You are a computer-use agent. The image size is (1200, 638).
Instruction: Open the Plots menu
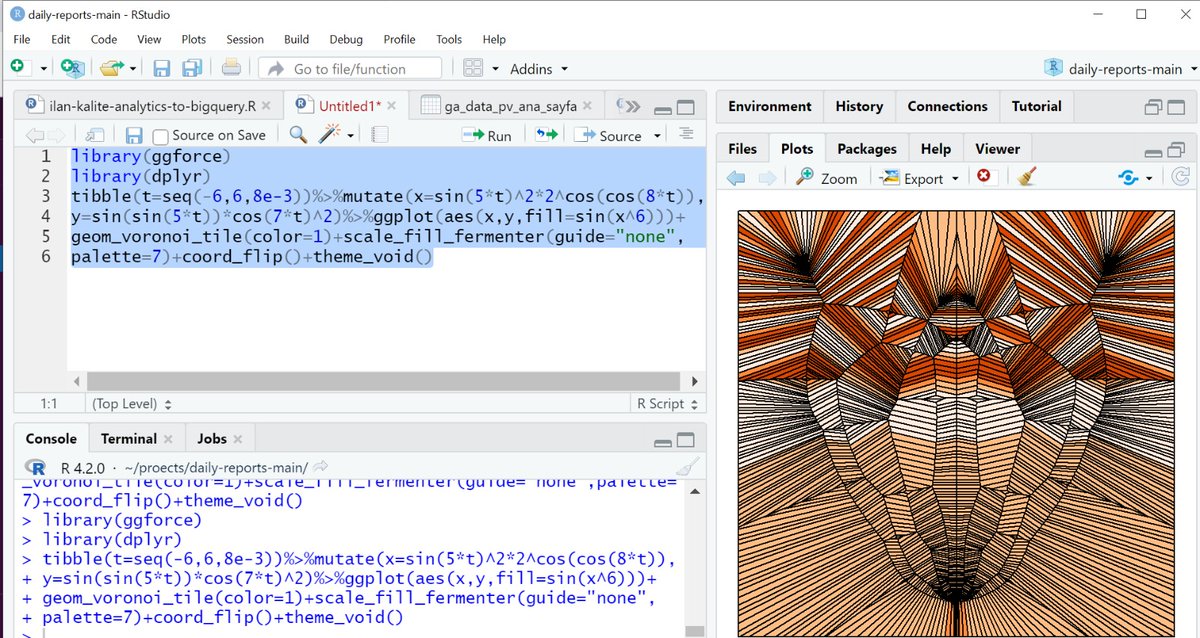(x=194, y=39)
